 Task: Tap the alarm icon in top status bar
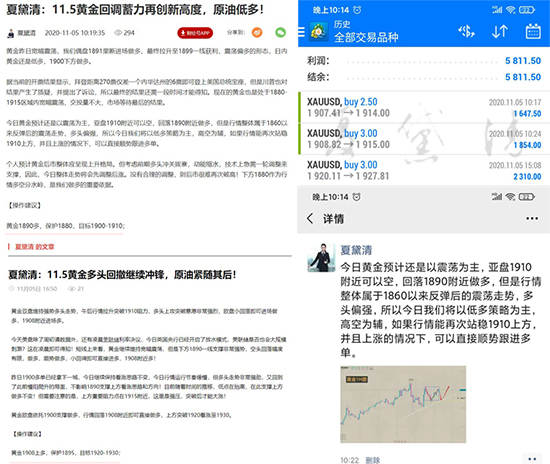(357, 10)
